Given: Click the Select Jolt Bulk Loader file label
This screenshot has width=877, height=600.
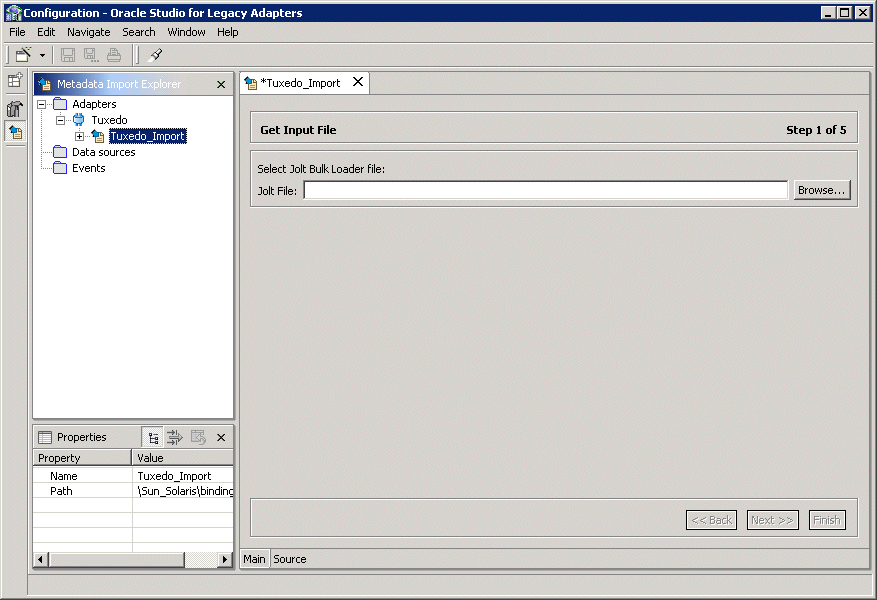Looking at the screenshot, I should coord(321,169).
